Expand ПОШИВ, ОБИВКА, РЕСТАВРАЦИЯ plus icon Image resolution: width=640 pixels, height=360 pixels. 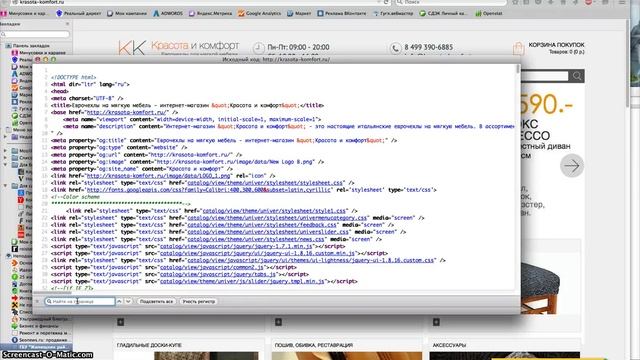click(278, 322)
